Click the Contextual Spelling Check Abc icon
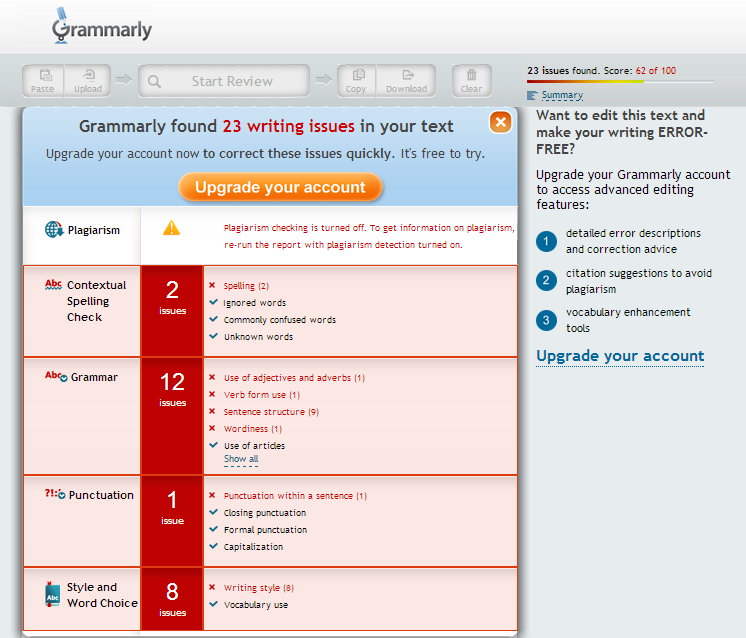The height and width of the screenshot is (638, 746). point(53,285)
